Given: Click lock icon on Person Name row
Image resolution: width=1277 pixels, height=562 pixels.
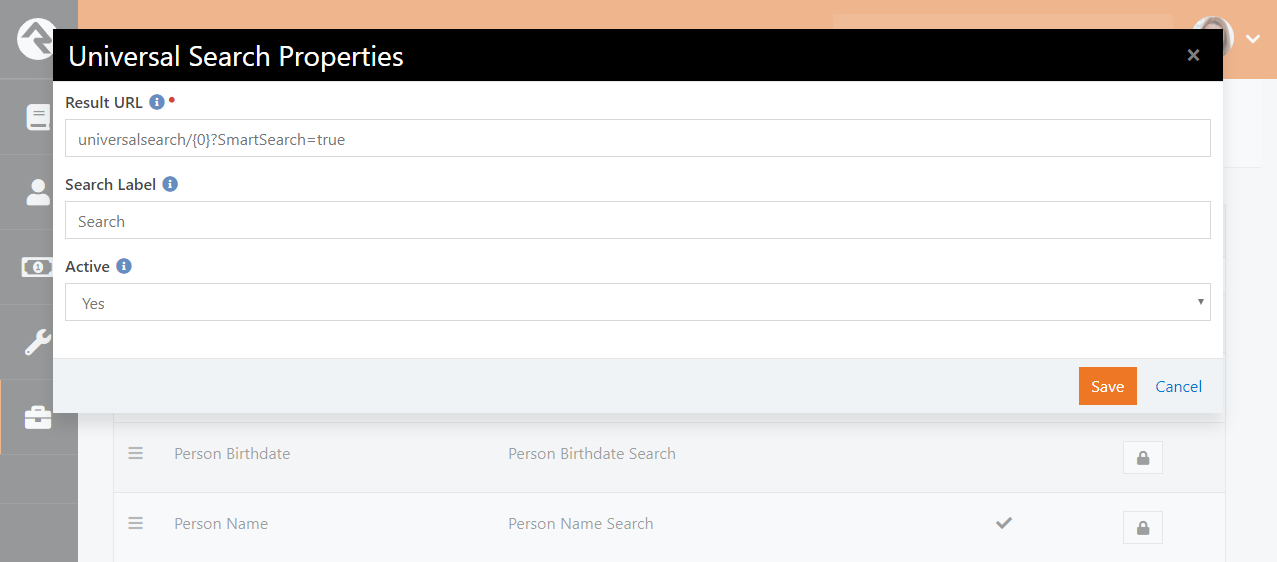Looking at the screenshot, I should 1142,527.
